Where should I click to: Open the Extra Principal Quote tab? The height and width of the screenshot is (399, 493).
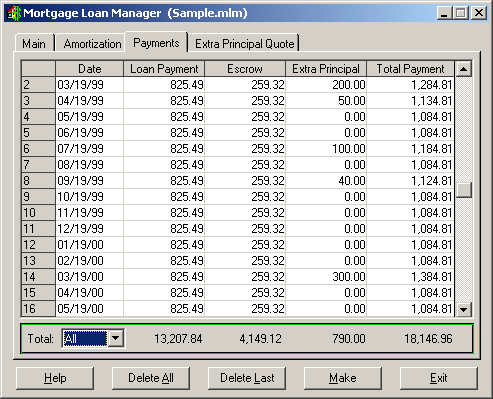244,43
